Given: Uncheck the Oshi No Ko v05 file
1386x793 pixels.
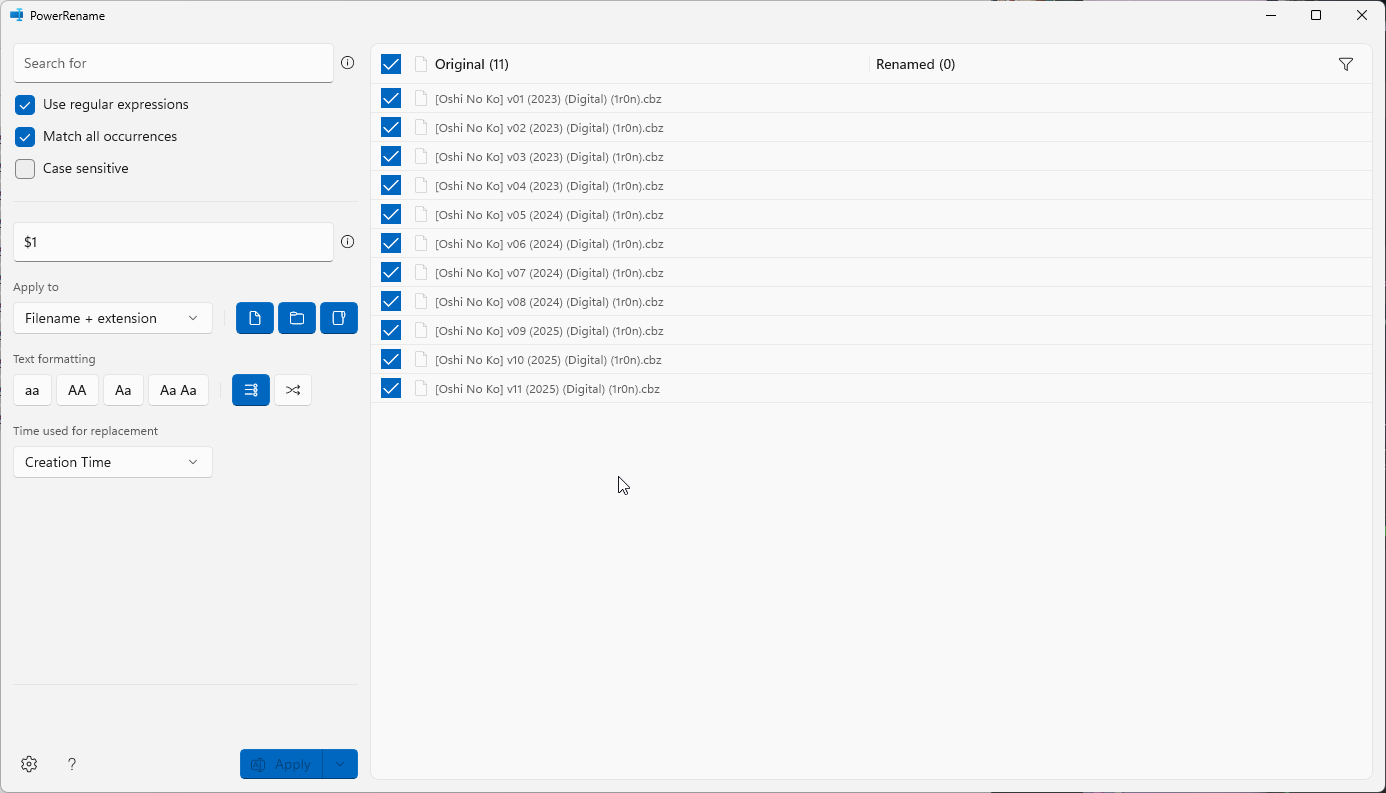Looking at the screenshot, I should (391, 214).
